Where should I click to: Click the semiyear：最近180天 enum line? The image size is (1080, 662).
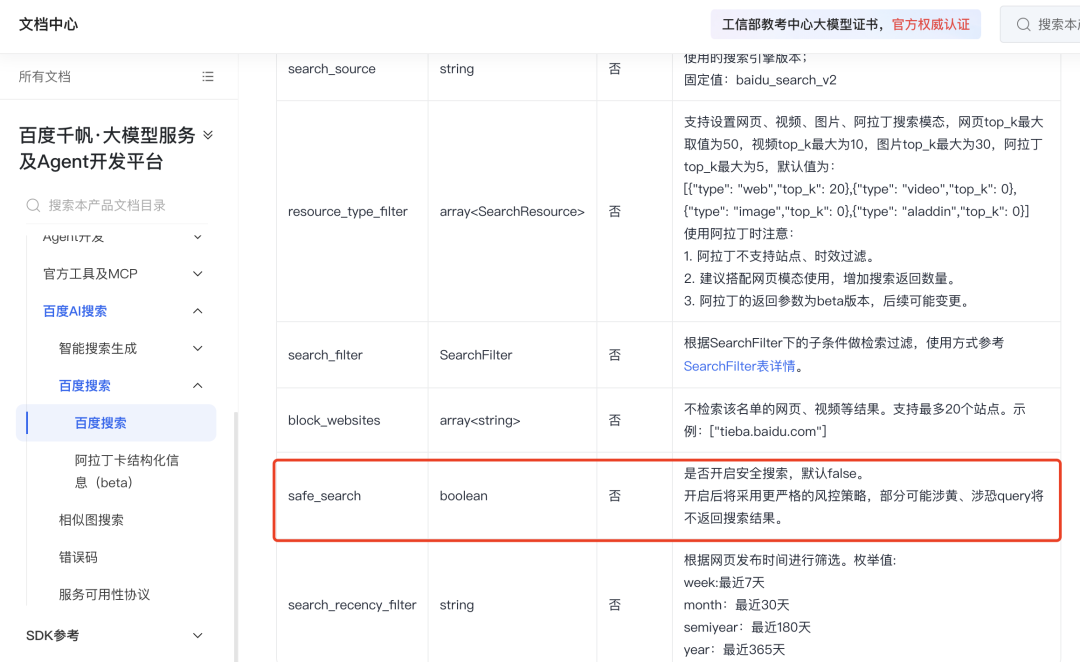[747, 628]
